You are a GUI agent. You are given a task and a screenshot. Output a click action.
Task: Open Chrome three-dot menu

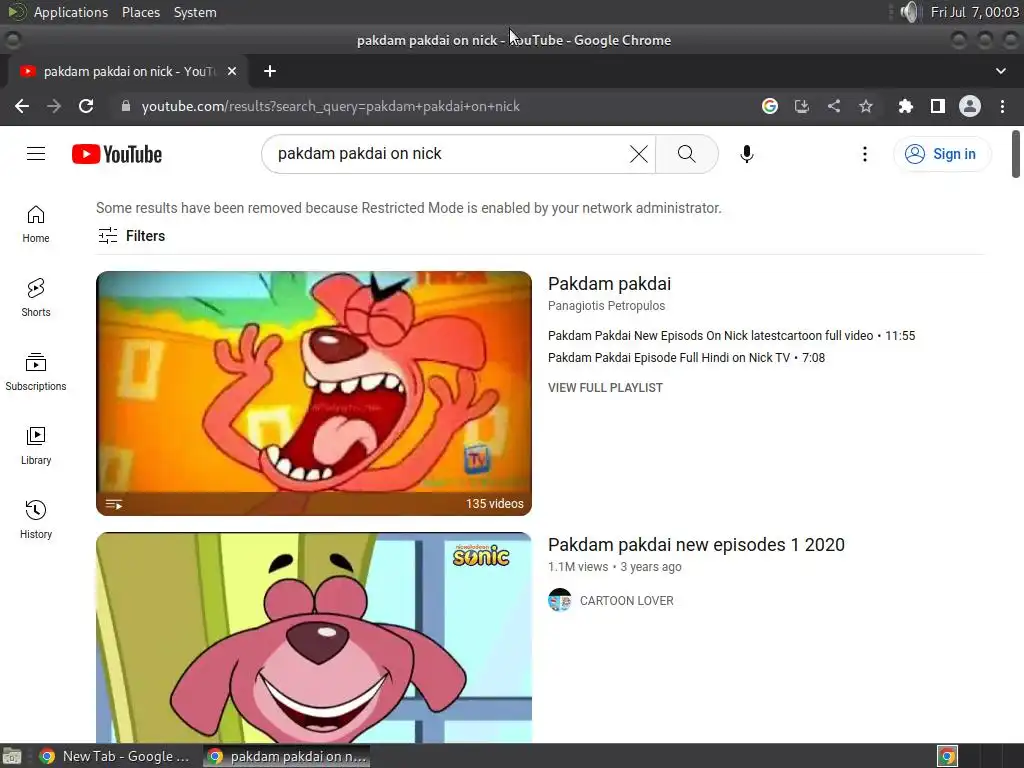coord(1002,106)
